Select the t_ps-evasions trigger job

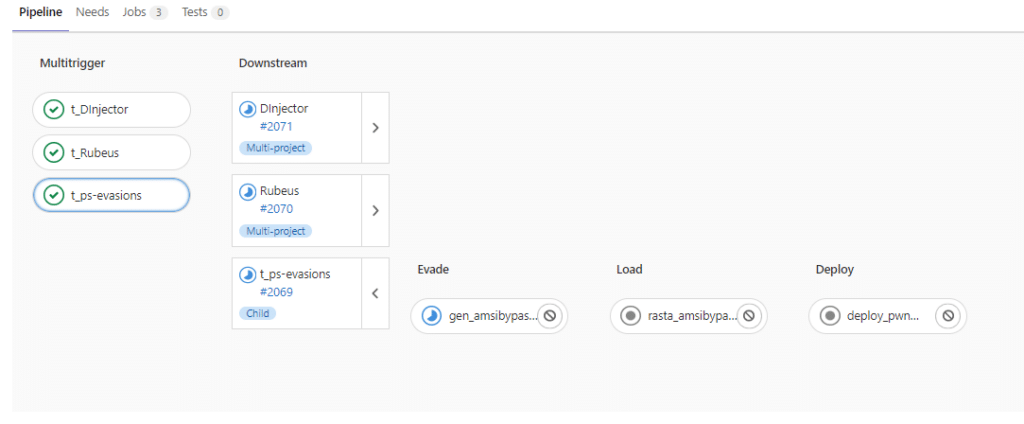[111, 195]
